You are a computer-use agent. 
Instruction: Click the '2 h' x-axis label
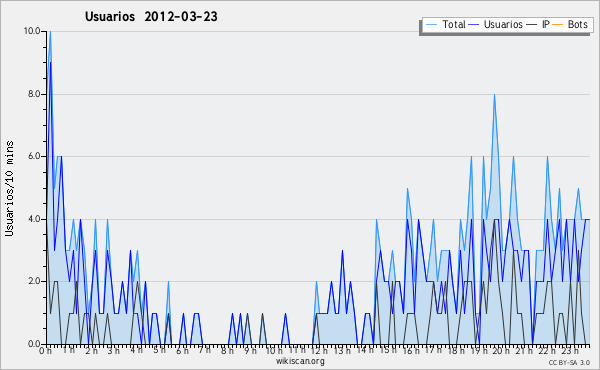[x=91, y=350]
